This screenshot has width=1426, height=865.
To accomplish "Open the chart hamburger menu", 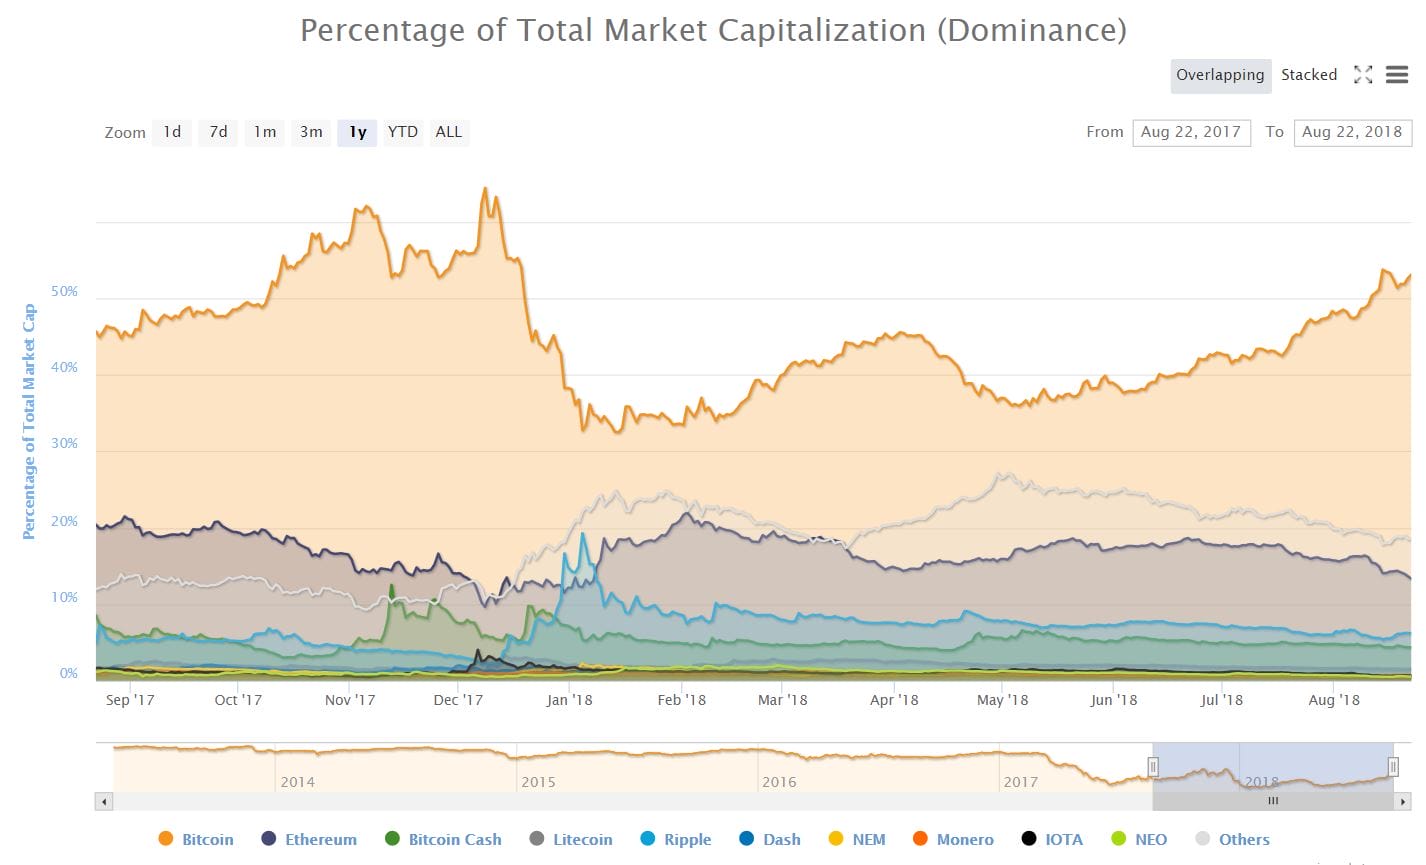I will (x=1397, y=75).
